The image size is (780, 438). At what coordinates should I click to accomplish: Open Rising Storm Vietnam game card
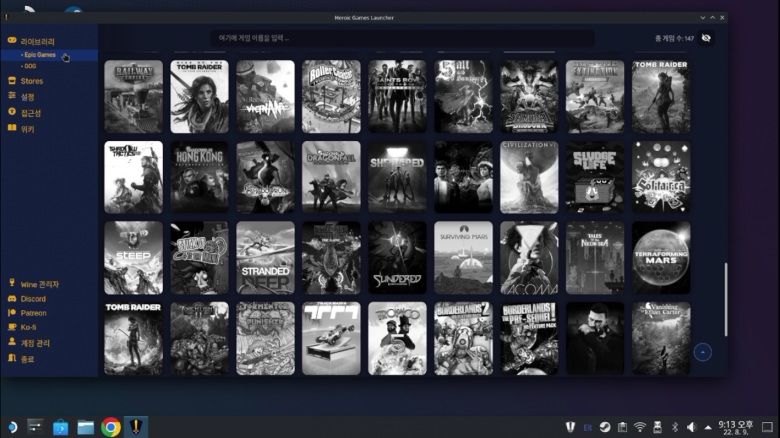(x=265, y=97)
